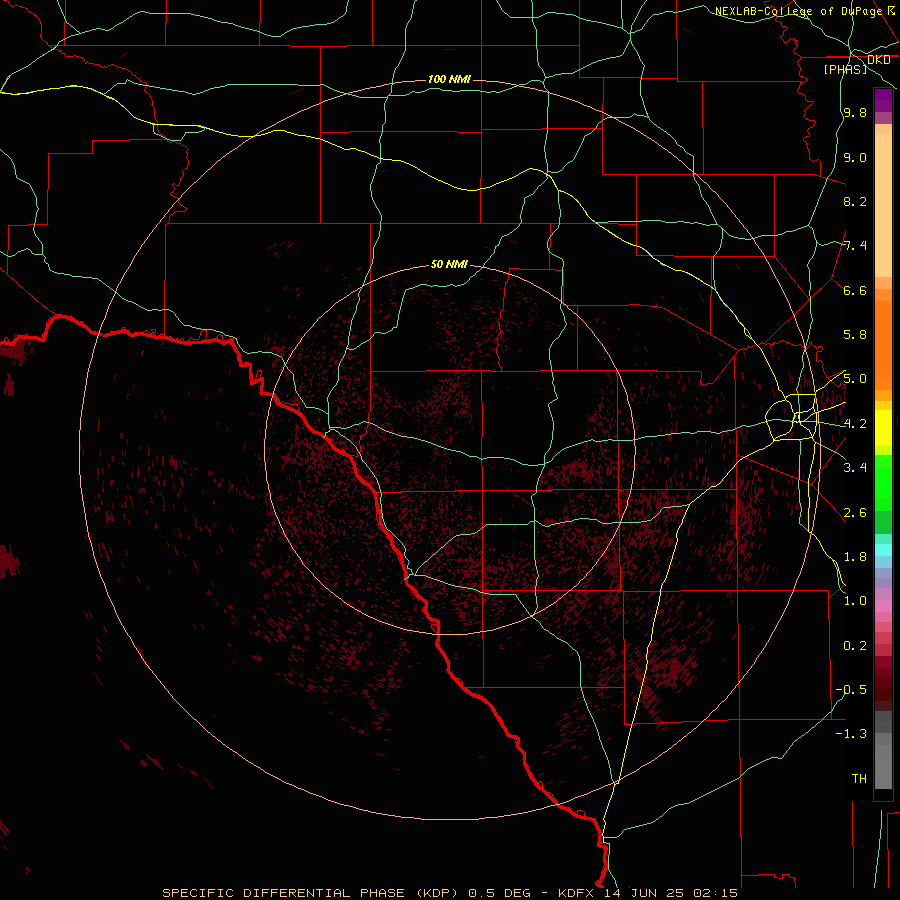
Task: Click the 50 NMI range ring label
Action: coord(449,264)
